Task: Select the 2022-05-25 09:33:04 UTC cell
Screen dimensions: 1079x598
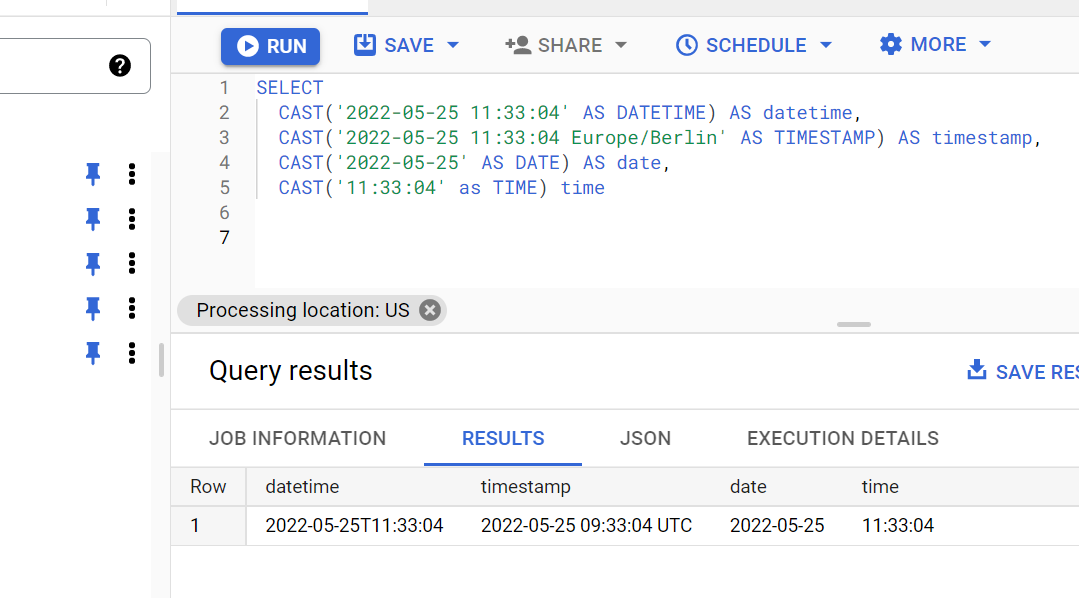Action: (586, 526)
